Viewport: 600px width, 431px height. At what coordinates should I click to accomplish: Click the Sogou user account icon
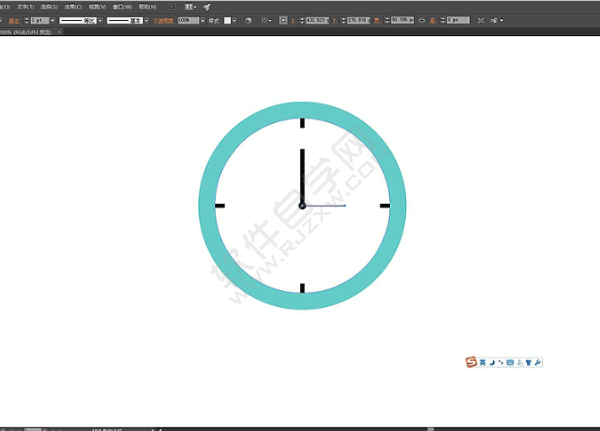520,362
